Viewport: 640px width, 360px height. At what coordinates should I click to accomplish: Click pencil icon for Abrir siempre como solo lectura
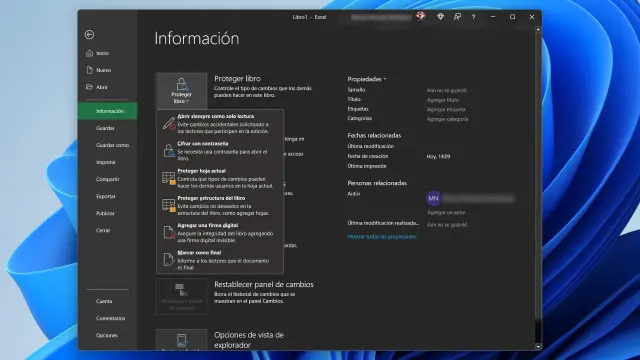(169, 124)
